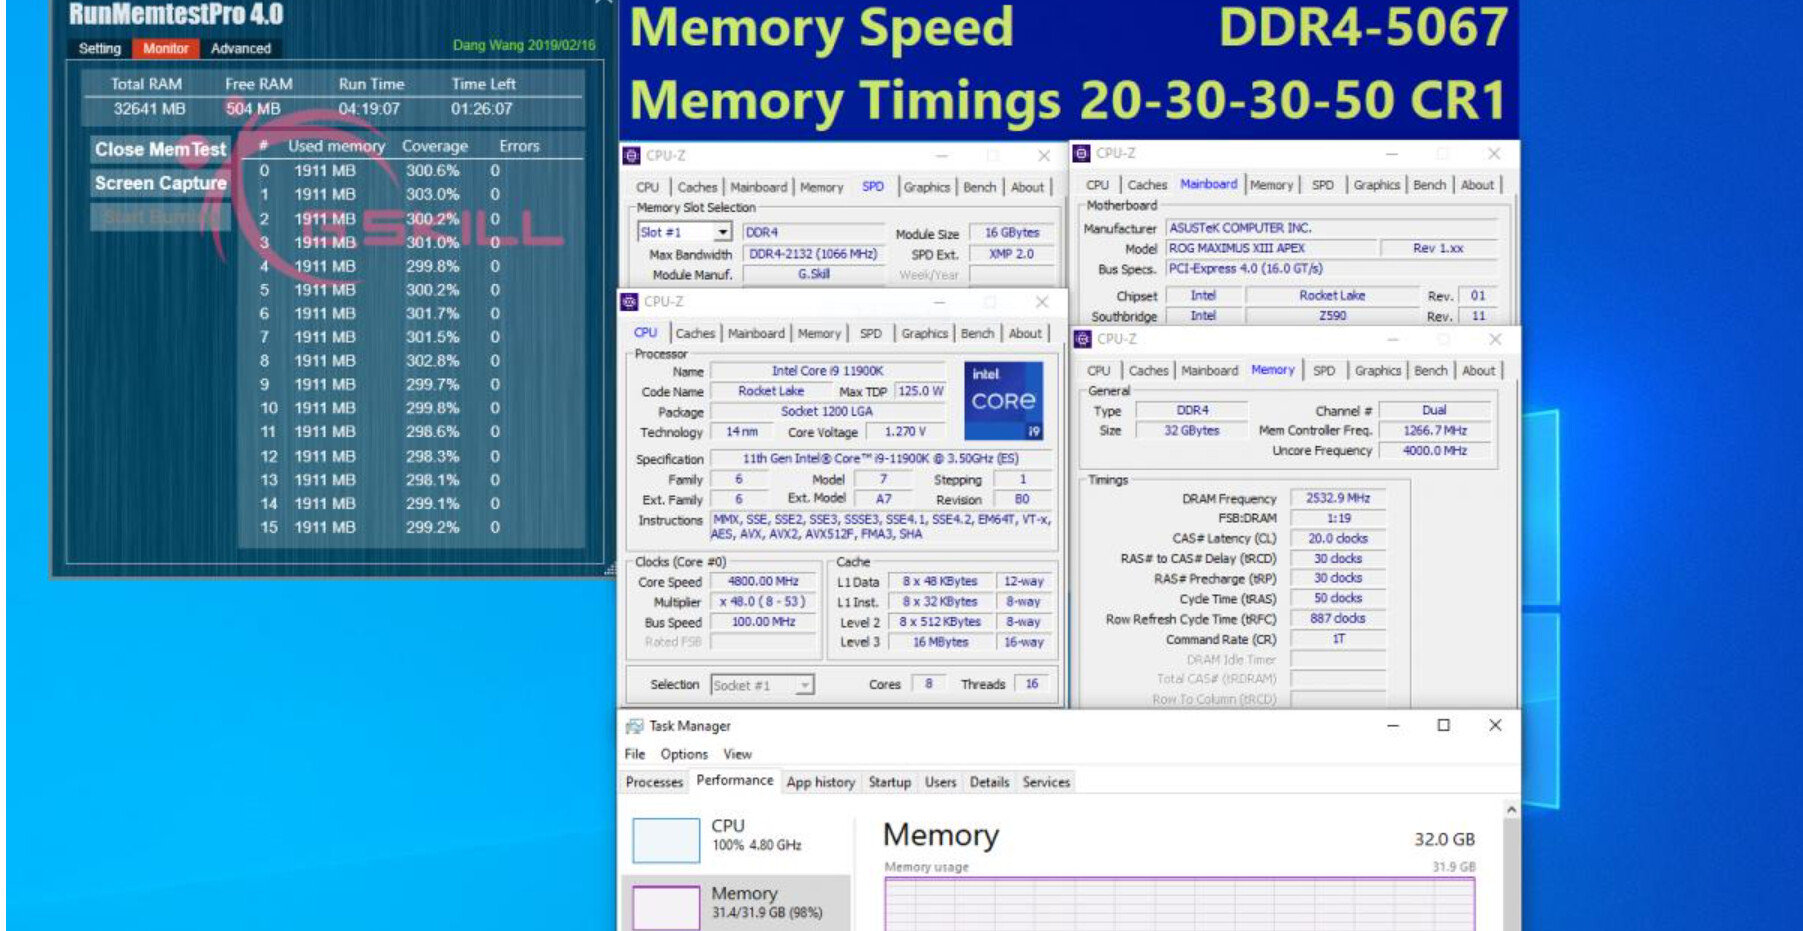
Task: Maximize the Task Manager window
Action: (x=1443, y=725)
